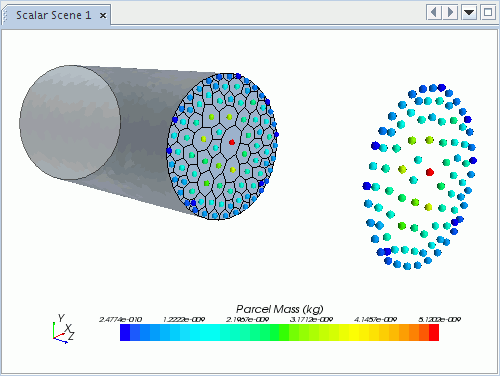Screen dimensions: 500x376
Task: Click the red parcel in the cylinder face
Action: coord(232,142)
